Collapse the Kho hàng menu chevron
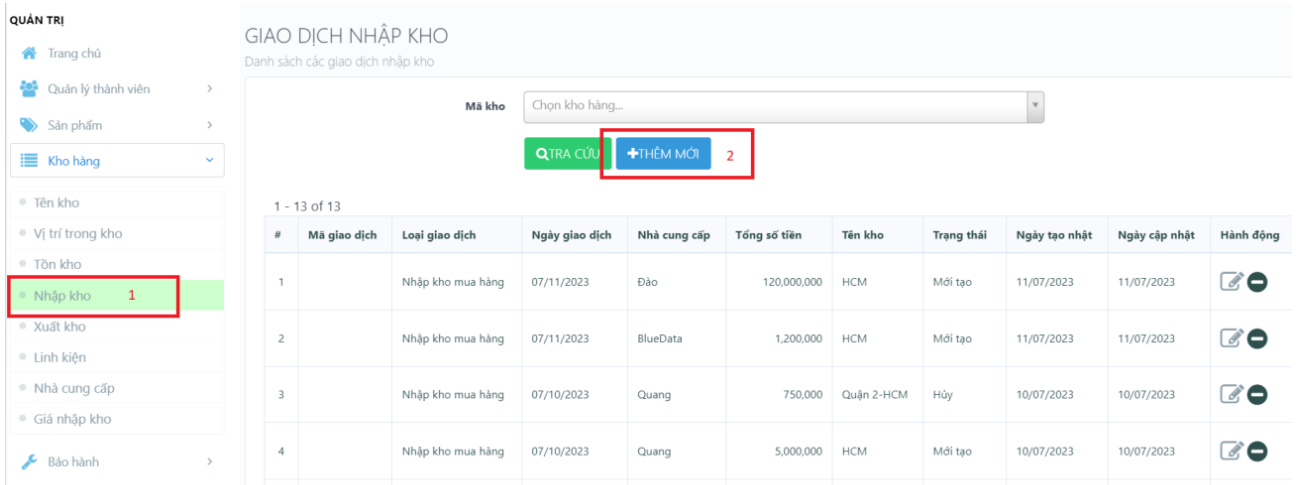 point(209,161)
